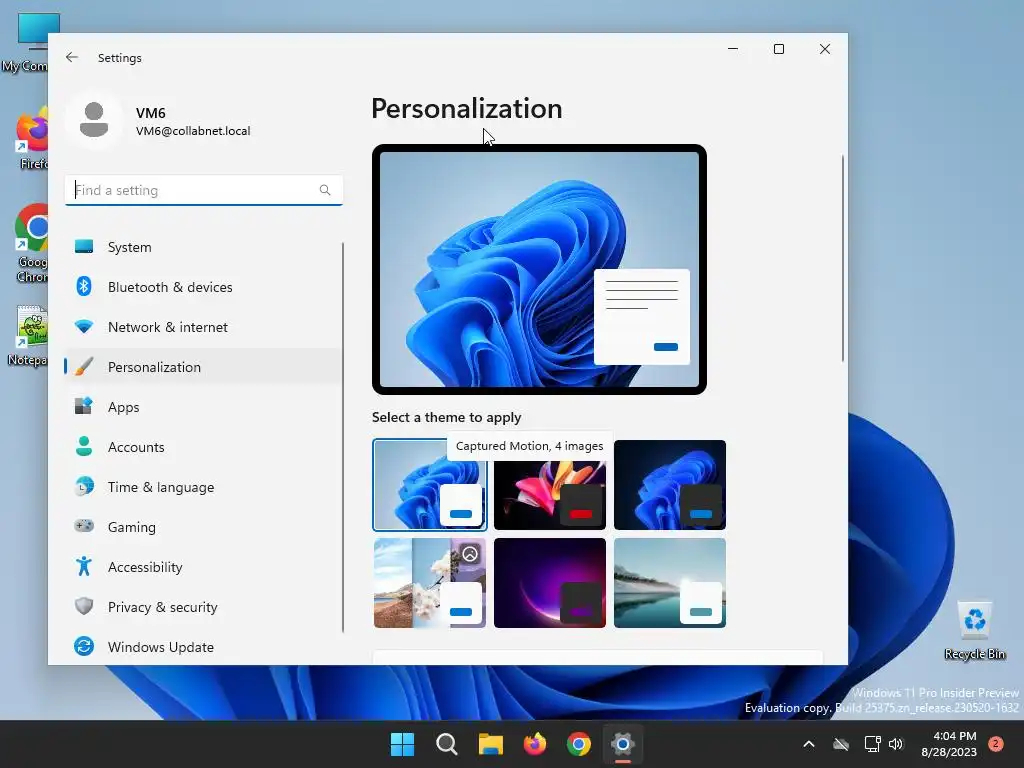The image size is (1024, 768).
Task: Open Network & internet settings
Action: (203, 327)
